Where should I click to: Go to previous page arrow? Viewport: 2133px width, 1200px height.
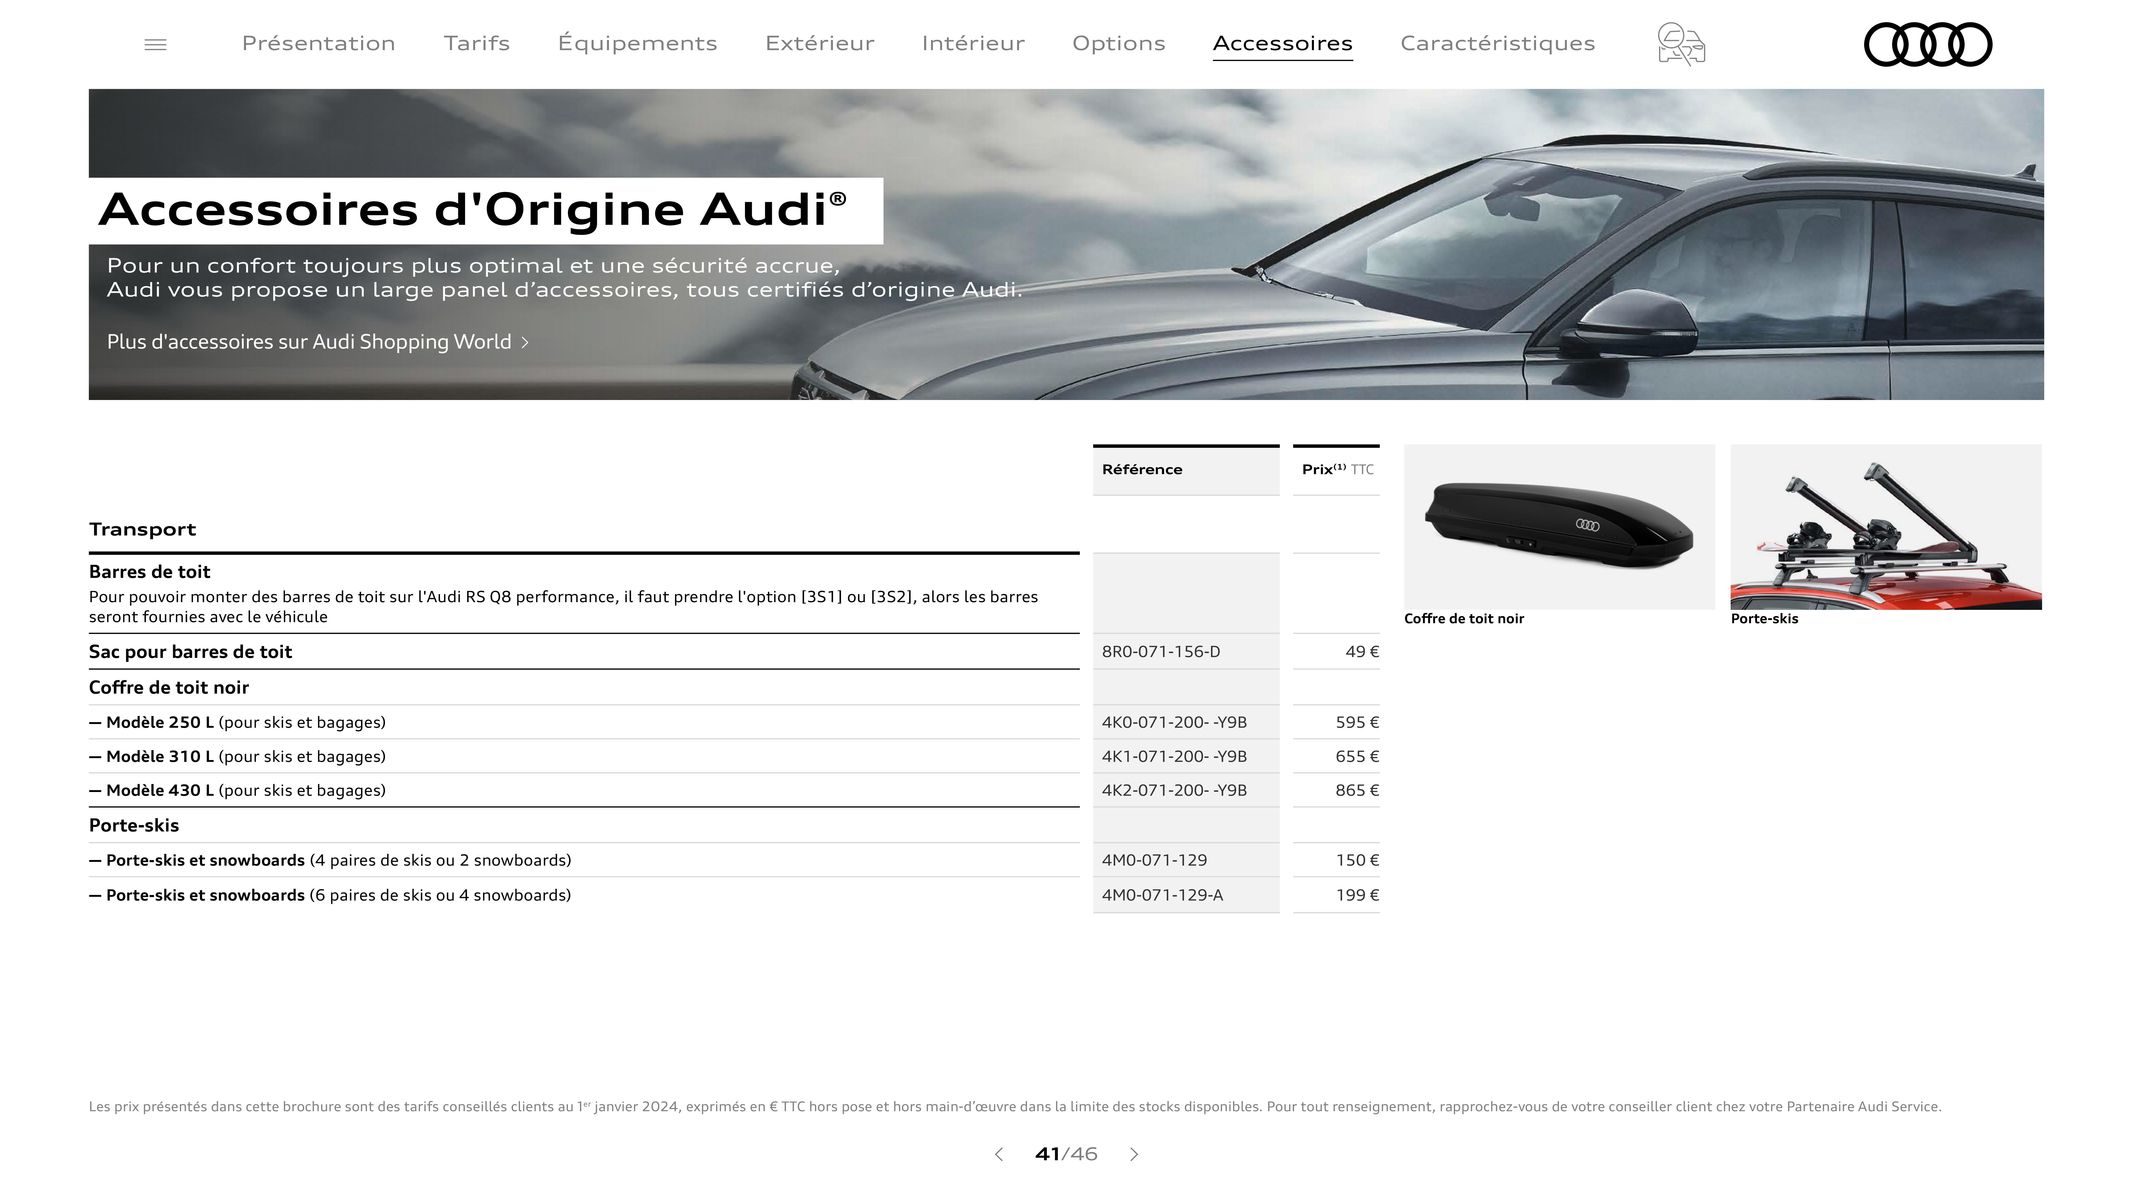coord(999,1154)
